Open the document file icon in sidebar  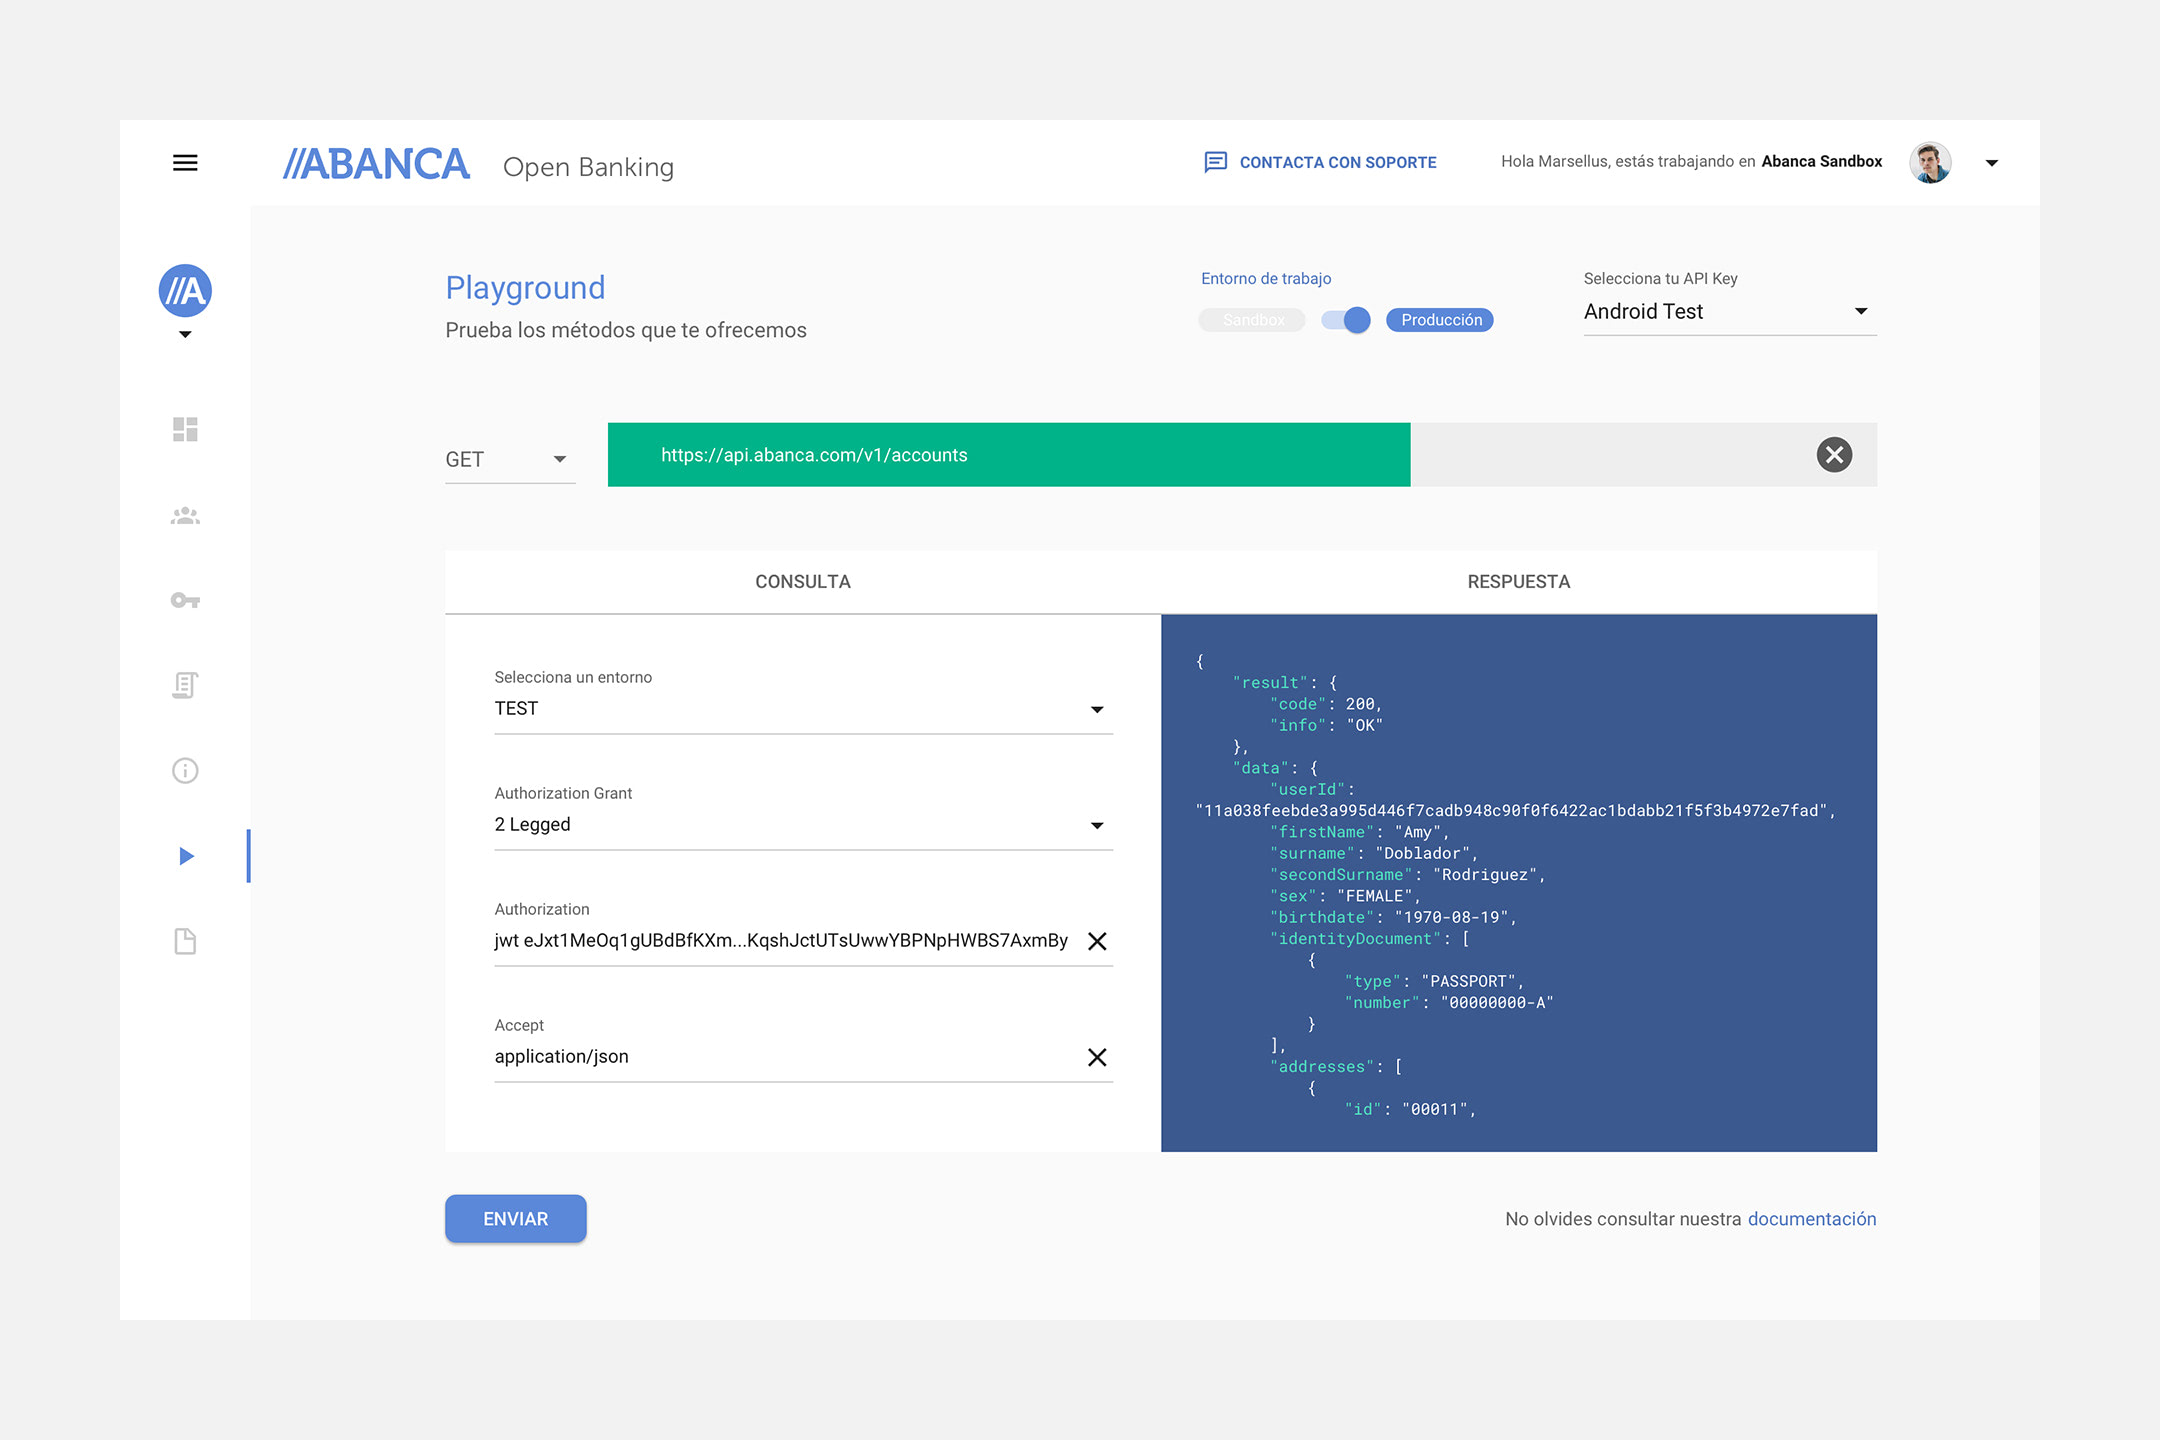(x=185, y=941)
